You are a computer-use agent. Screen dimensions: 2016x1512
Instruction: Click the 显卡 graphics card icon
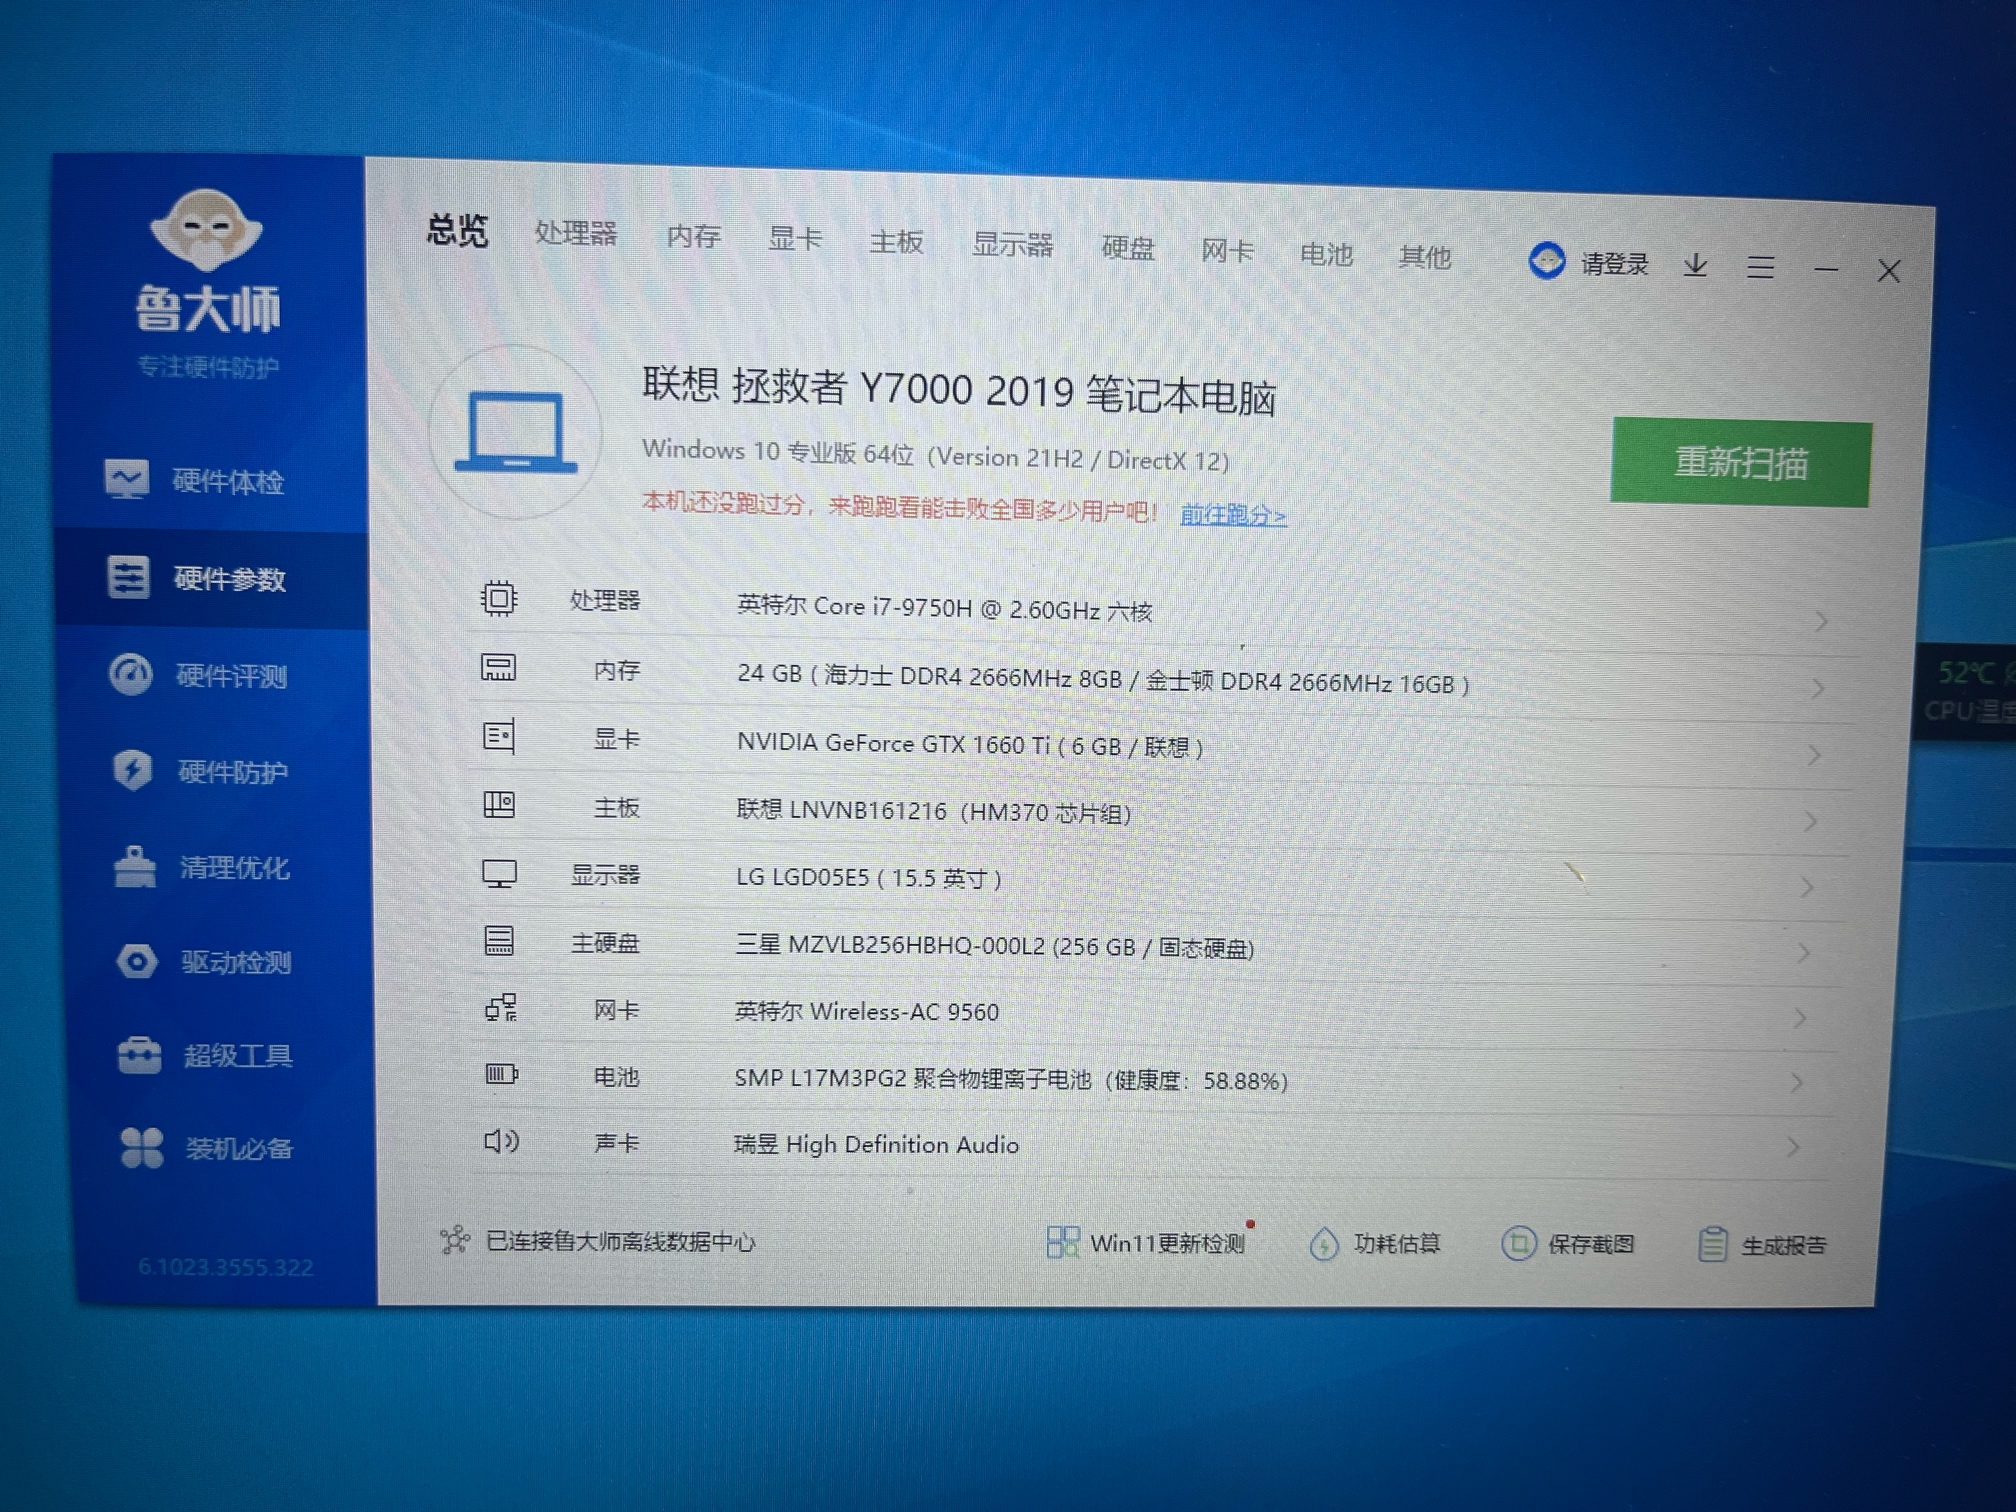pos(498,737)
